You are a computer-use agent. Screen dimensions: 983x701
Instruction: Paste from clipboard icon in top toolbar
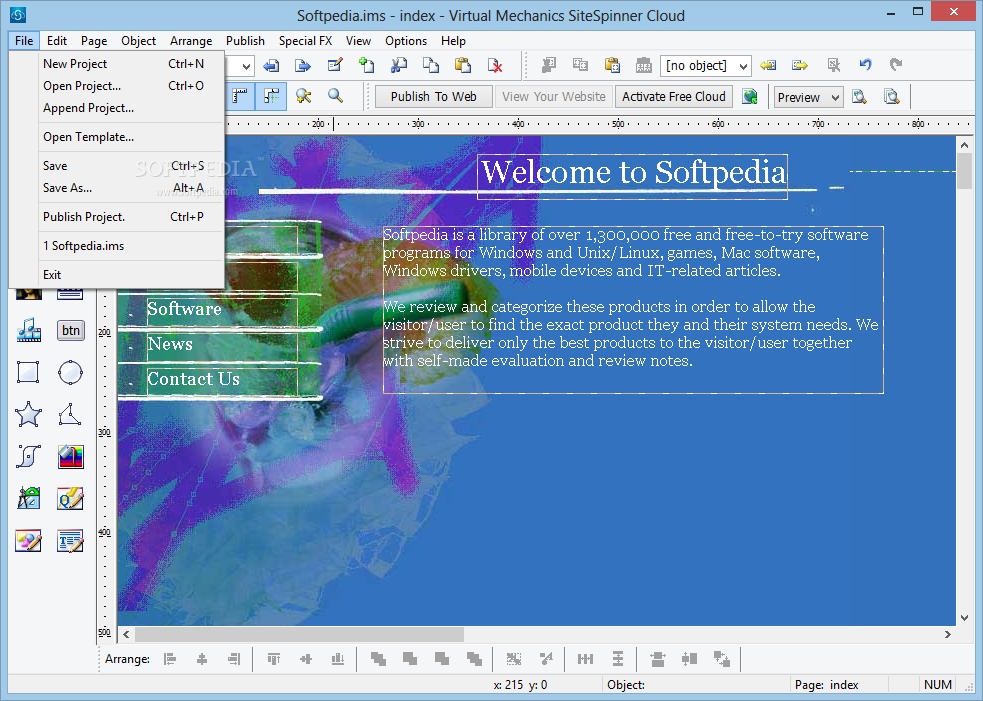[x=463, y=65]
